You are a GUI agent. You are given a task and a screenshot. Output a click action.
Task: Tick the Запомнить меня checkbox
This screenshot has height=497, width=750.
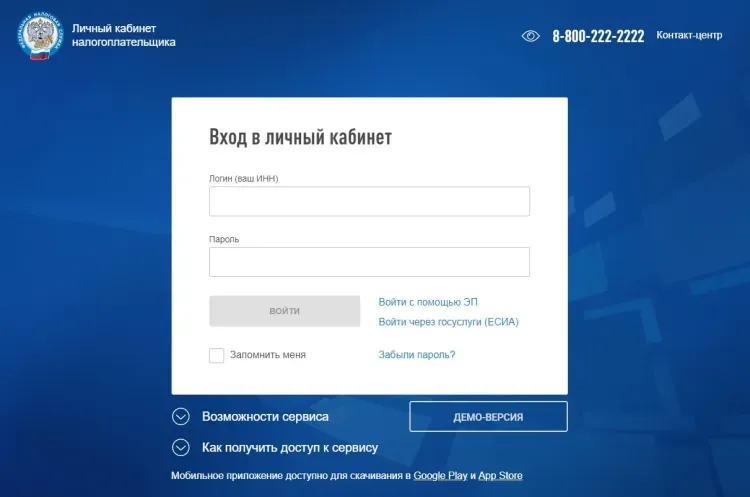(x=217, y=355)
